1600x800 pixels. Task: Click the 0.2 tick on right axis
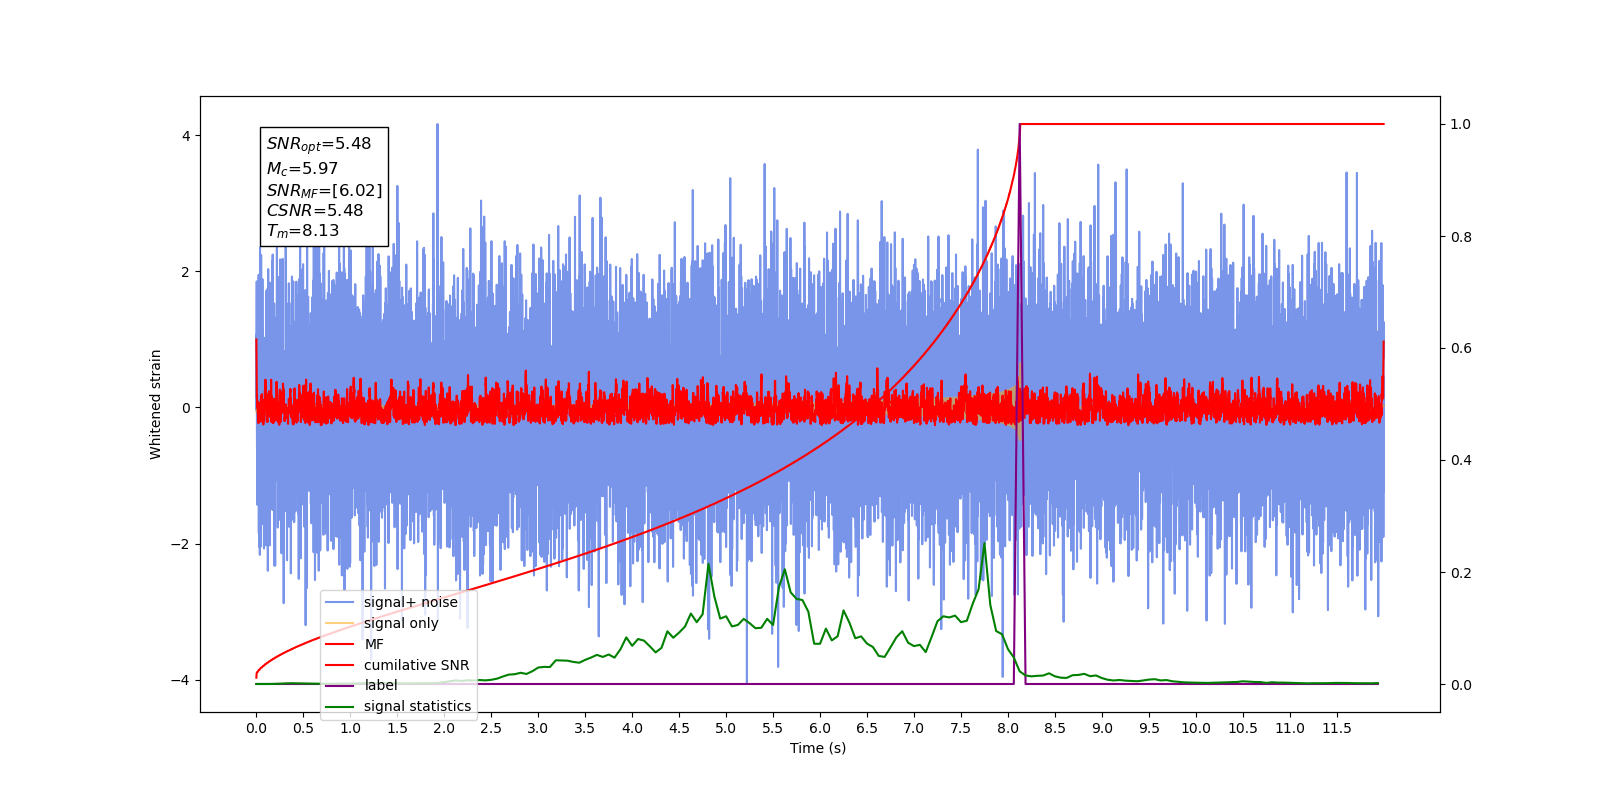pyautogui.click(x=1461, y=573)
